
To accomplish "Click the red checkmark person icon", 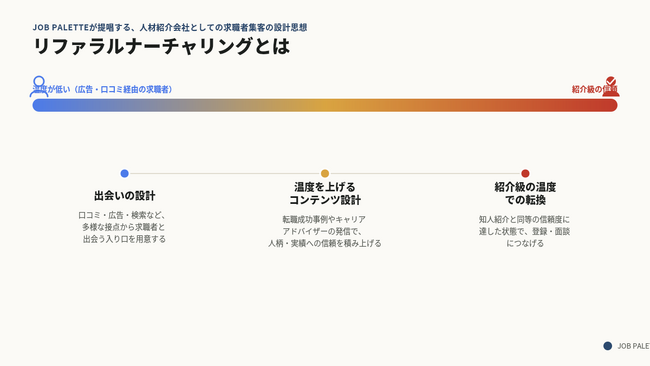I will pyautogui.click(x=611, y=86).
